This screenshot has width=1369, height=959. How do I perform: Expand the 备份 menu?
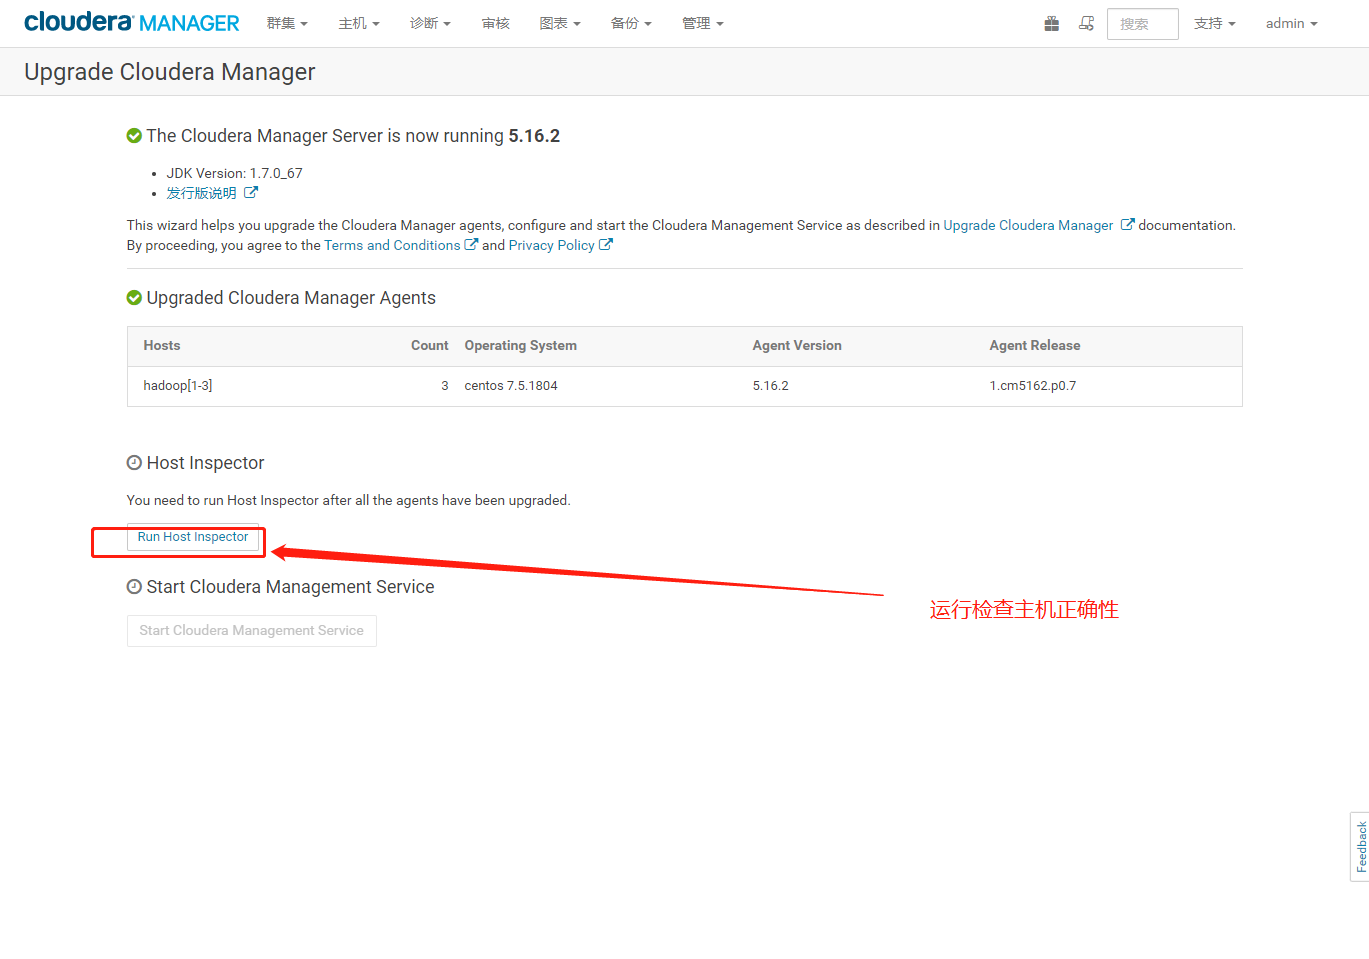[x=631, y=23]
